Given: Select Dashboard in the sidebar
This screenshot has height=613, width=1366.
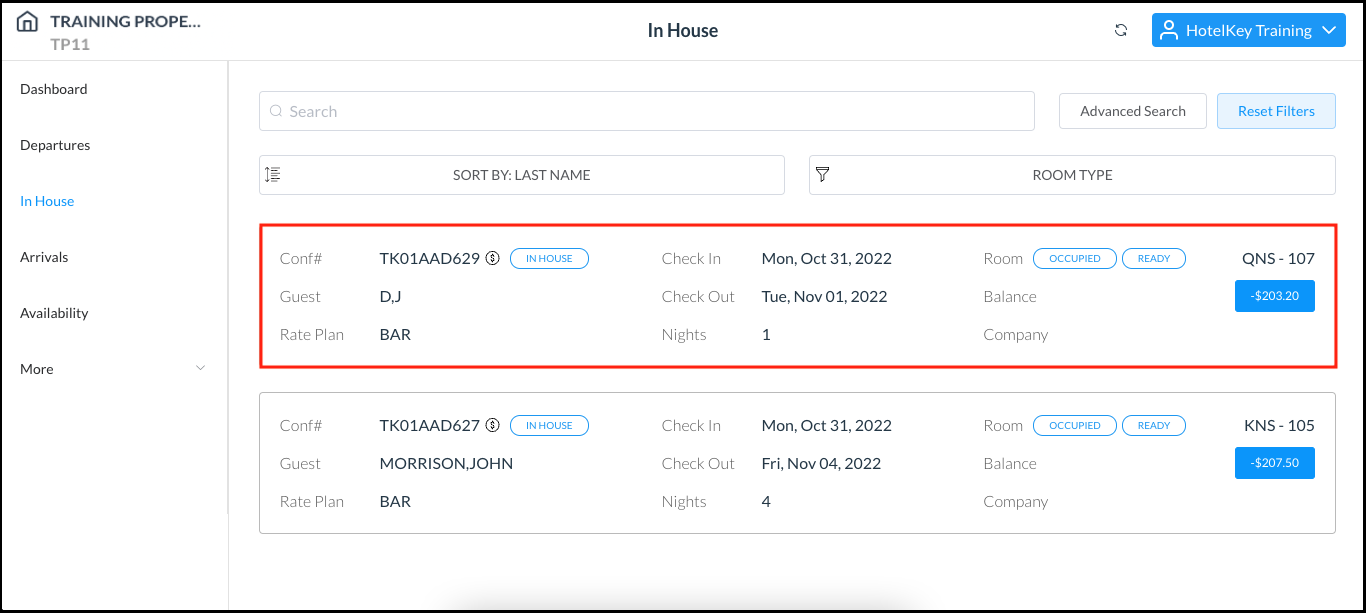Looking at the screenshot, I should [x=53, y=89].
